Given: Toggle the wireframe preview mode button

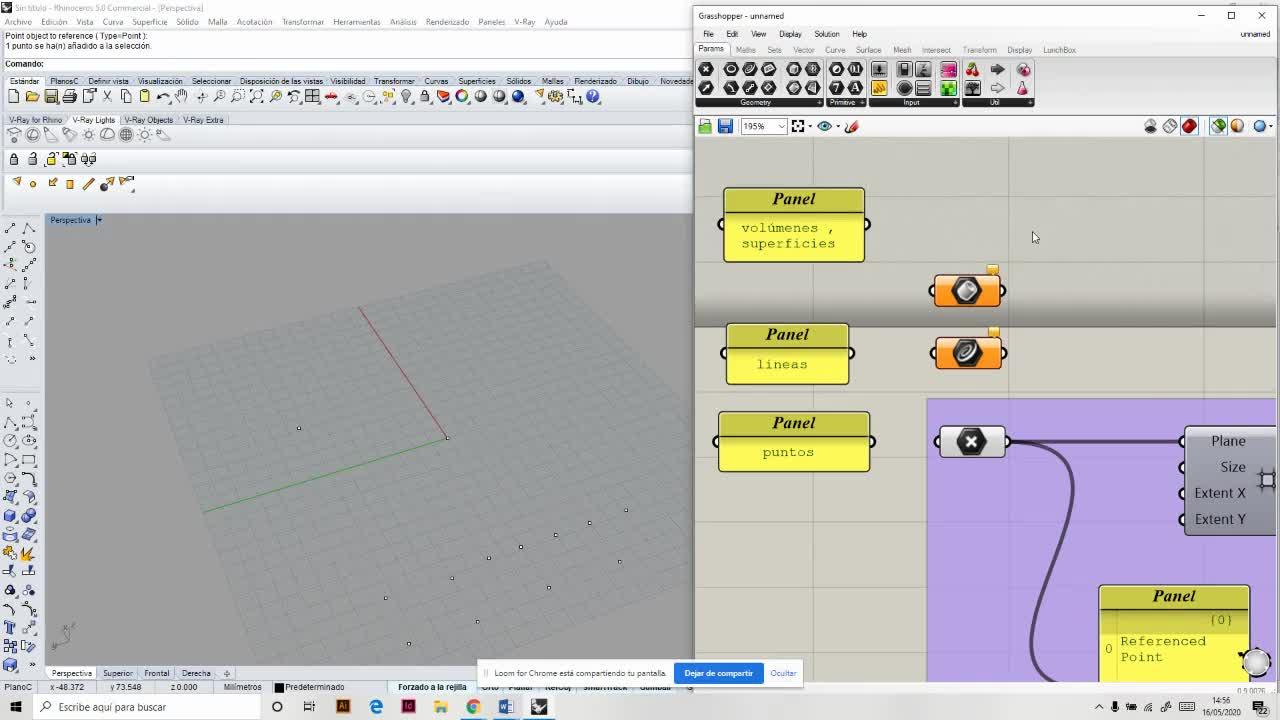Looking at the screenshot, I should 1170,126.
